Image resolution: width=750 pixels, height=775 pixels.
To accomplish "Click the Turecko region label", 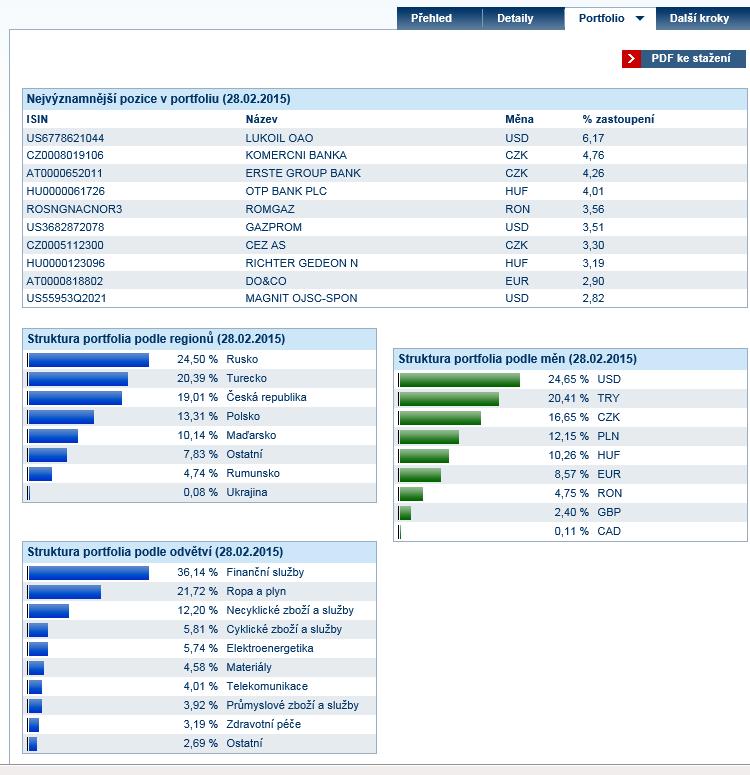I will point(246,378).
